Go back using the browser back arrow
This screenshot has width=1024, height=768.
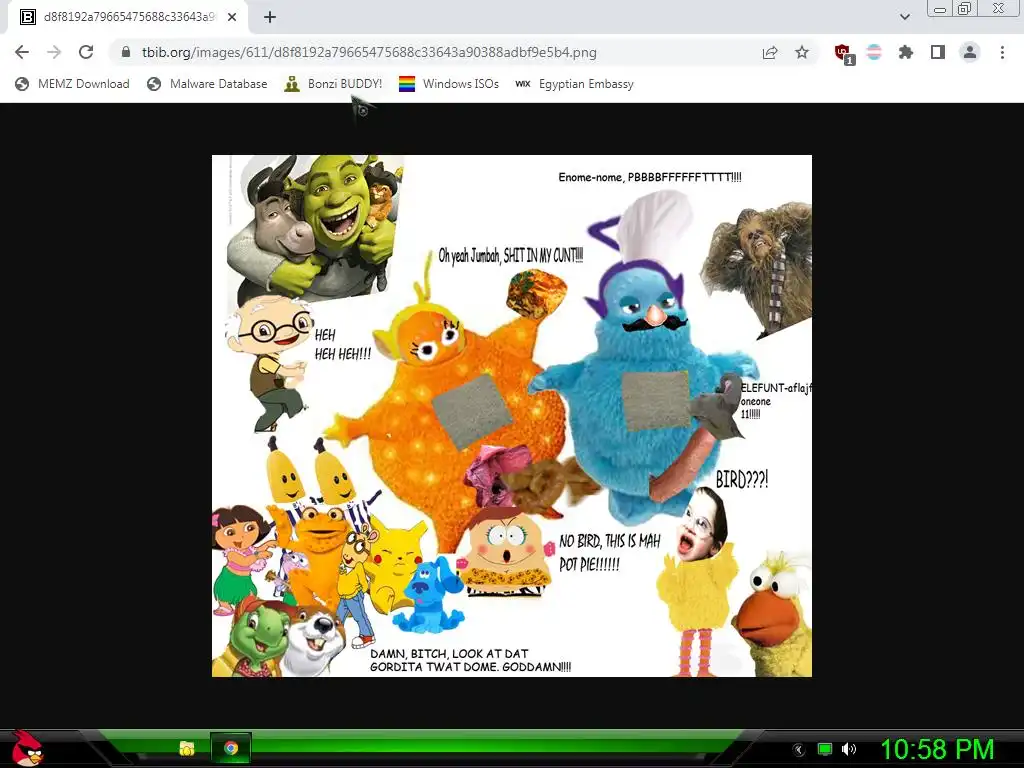[x=22, y=52]
